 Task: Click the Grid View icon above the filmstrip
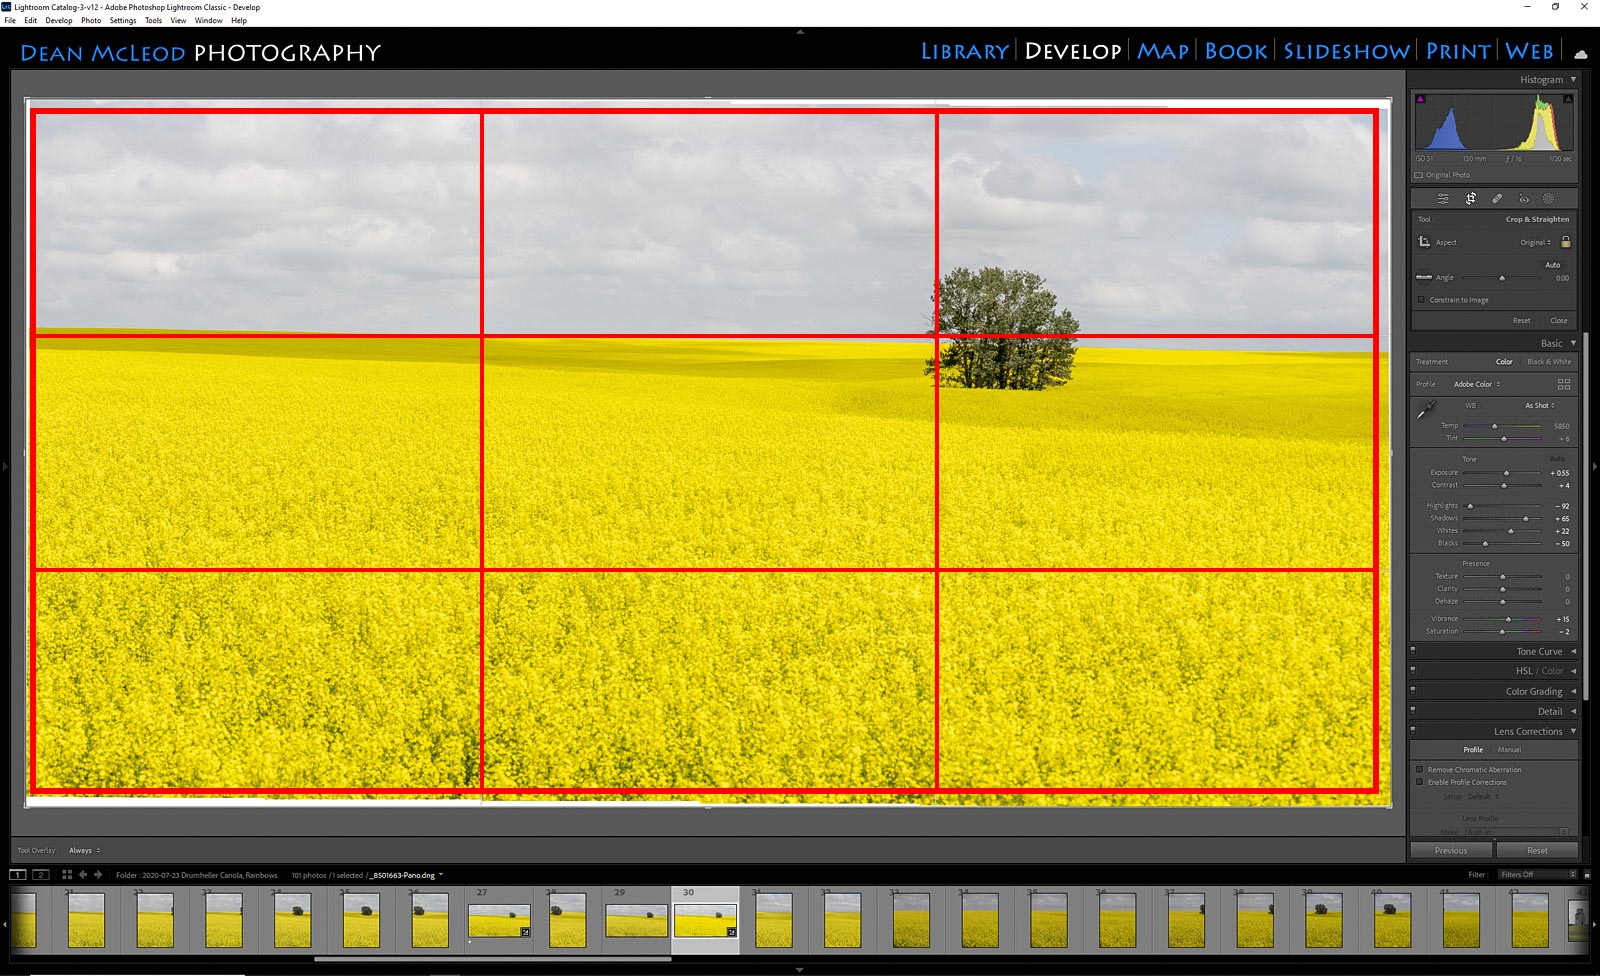click(x=66, y=874)
